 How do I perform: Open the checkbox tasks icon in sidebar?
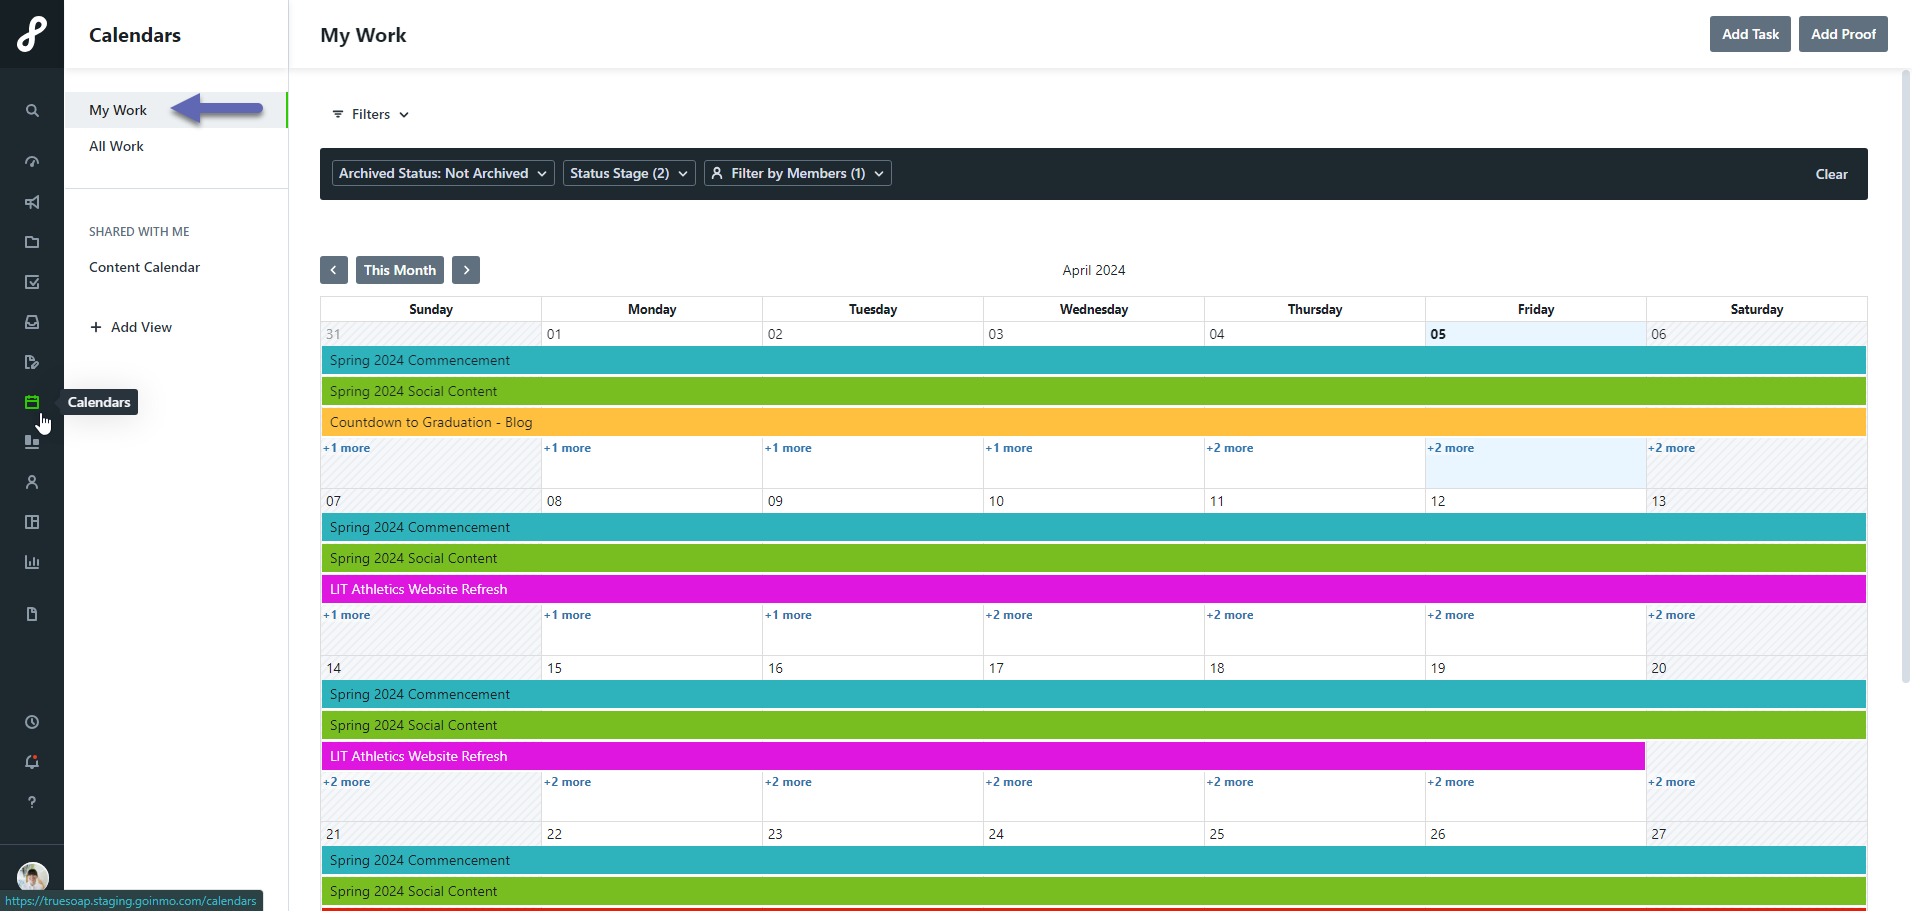[32, 282]
